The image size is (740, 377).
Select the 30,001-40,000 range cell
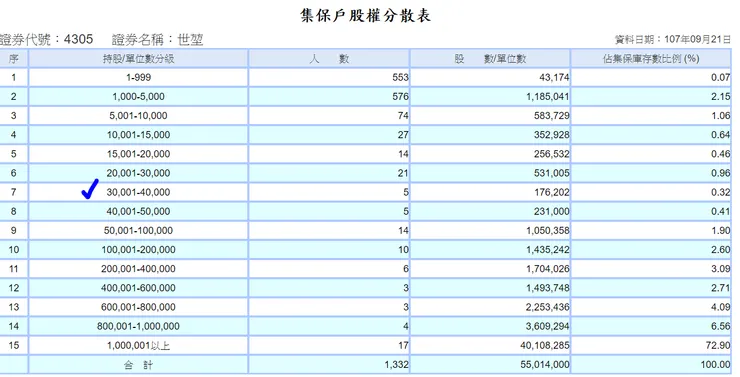(x=138, y=192)
